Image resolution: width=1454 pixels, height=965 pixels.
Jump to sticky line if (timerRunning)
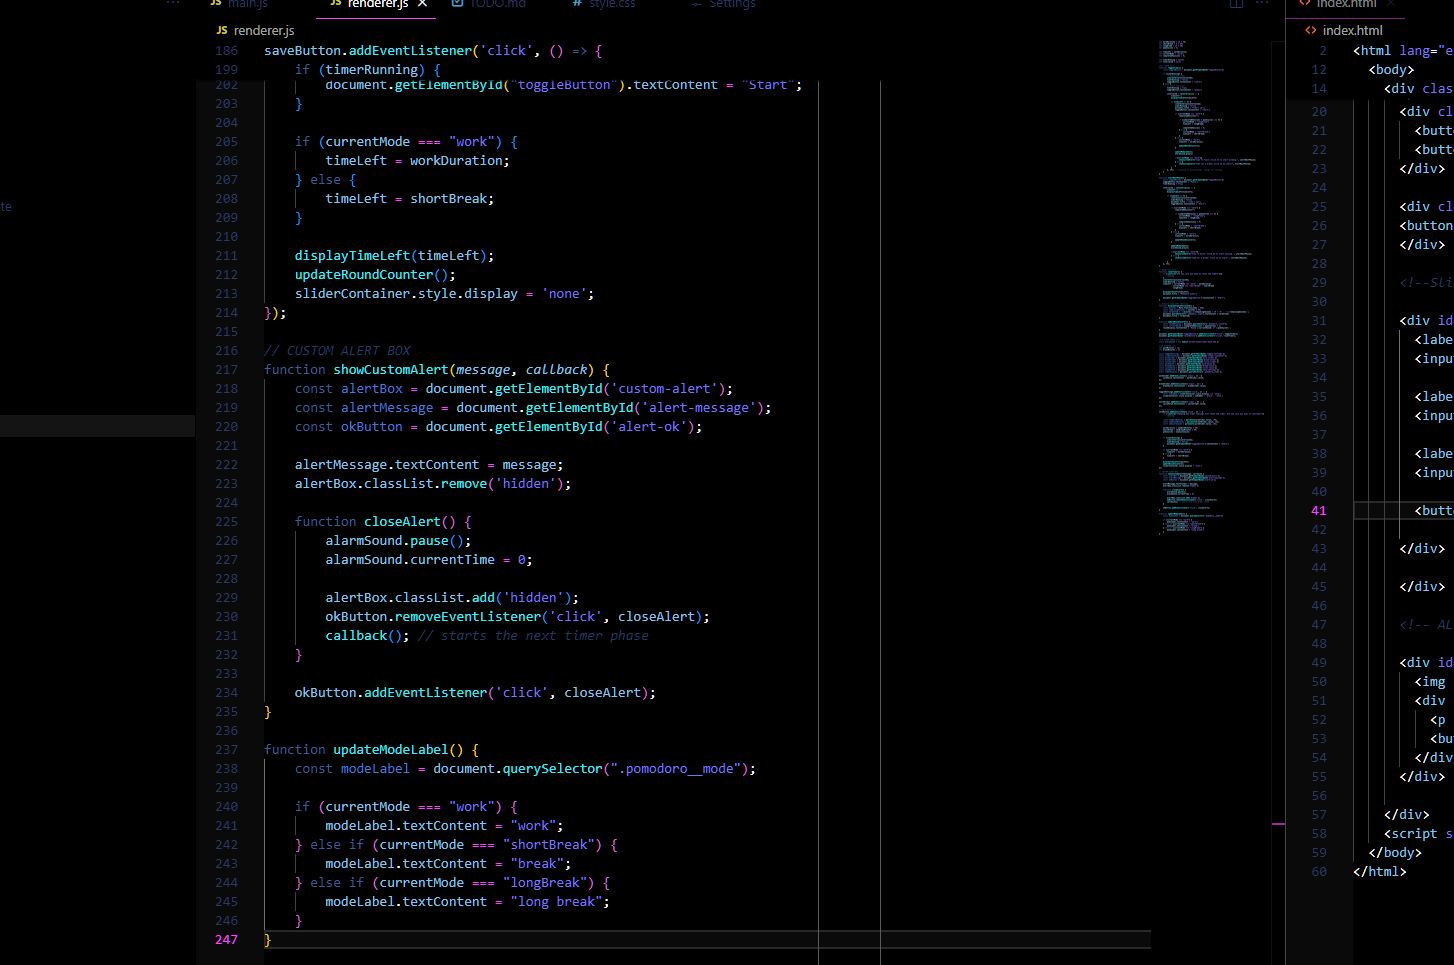[x=367, y=70]
